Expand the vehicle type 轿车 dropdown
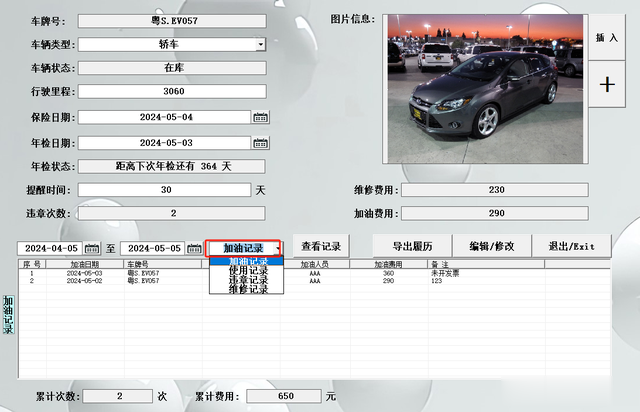This screenshot has height=412, width=640. [260, 44]
